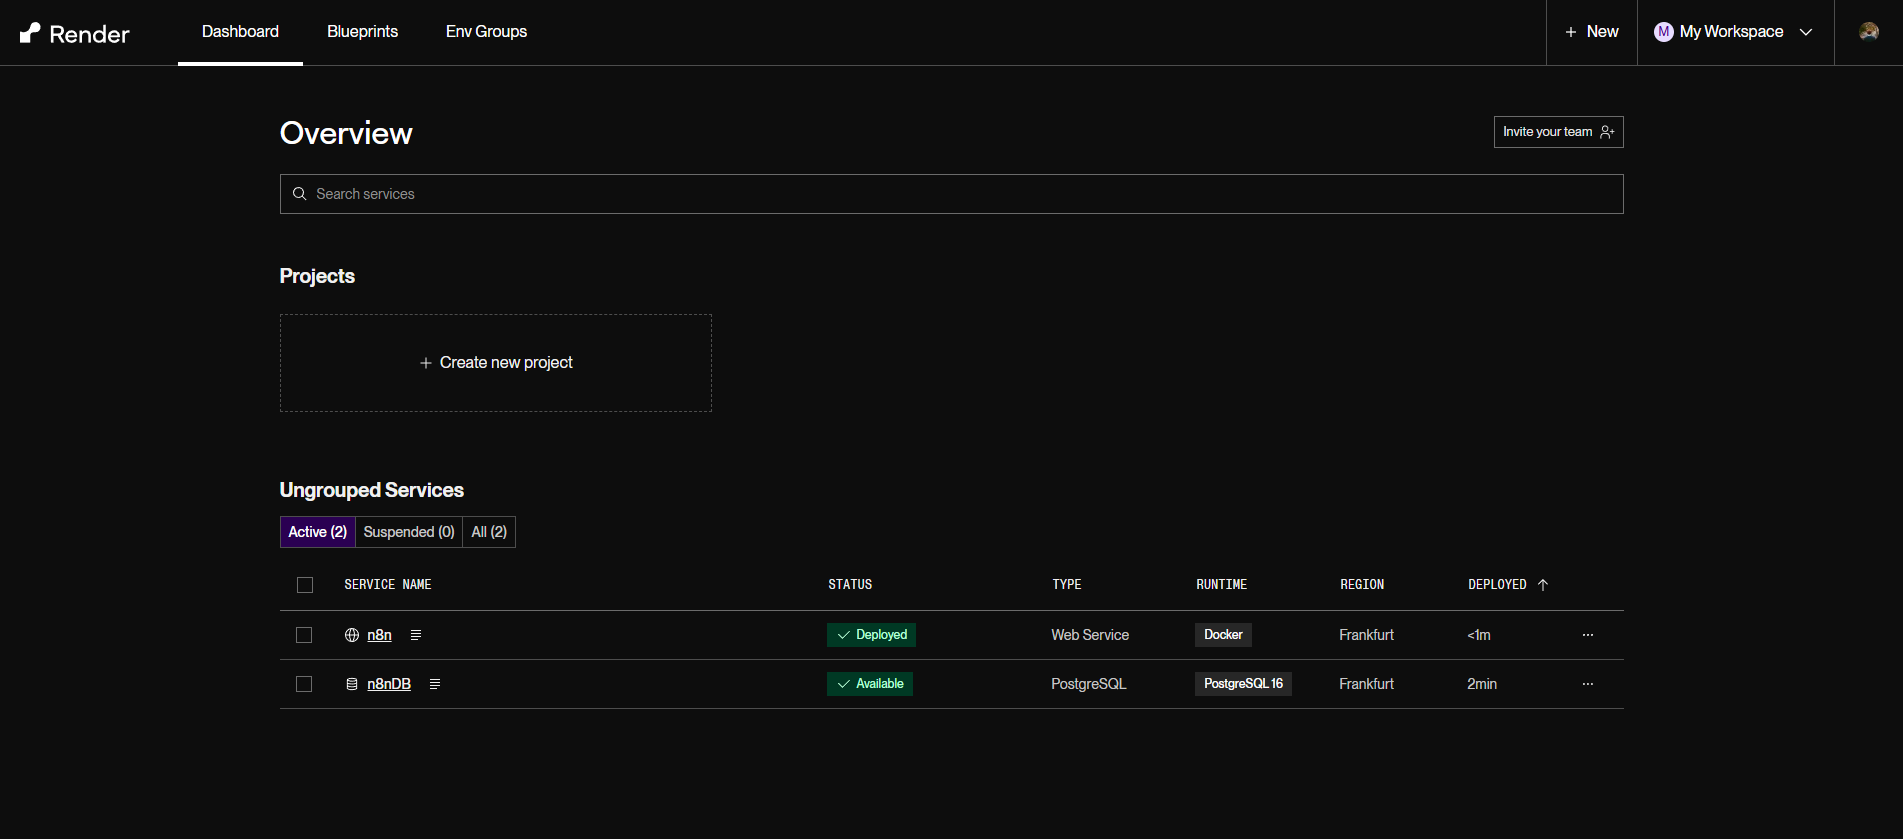This screenshot has width=1903, height=839.
Task: Click the Render logo
Action: [75, 33]
